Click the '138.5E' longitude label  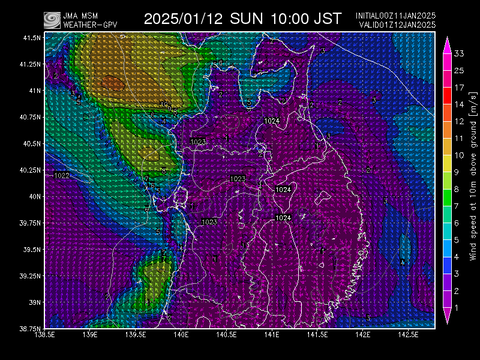tap(45, 334)
